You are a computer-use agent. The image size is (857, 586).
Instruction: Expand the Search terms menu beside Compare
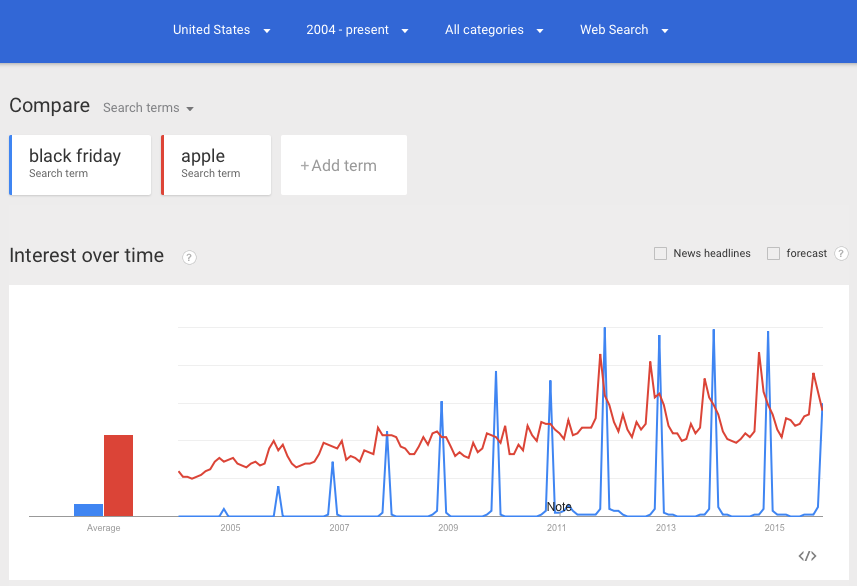tap(148, 108)
